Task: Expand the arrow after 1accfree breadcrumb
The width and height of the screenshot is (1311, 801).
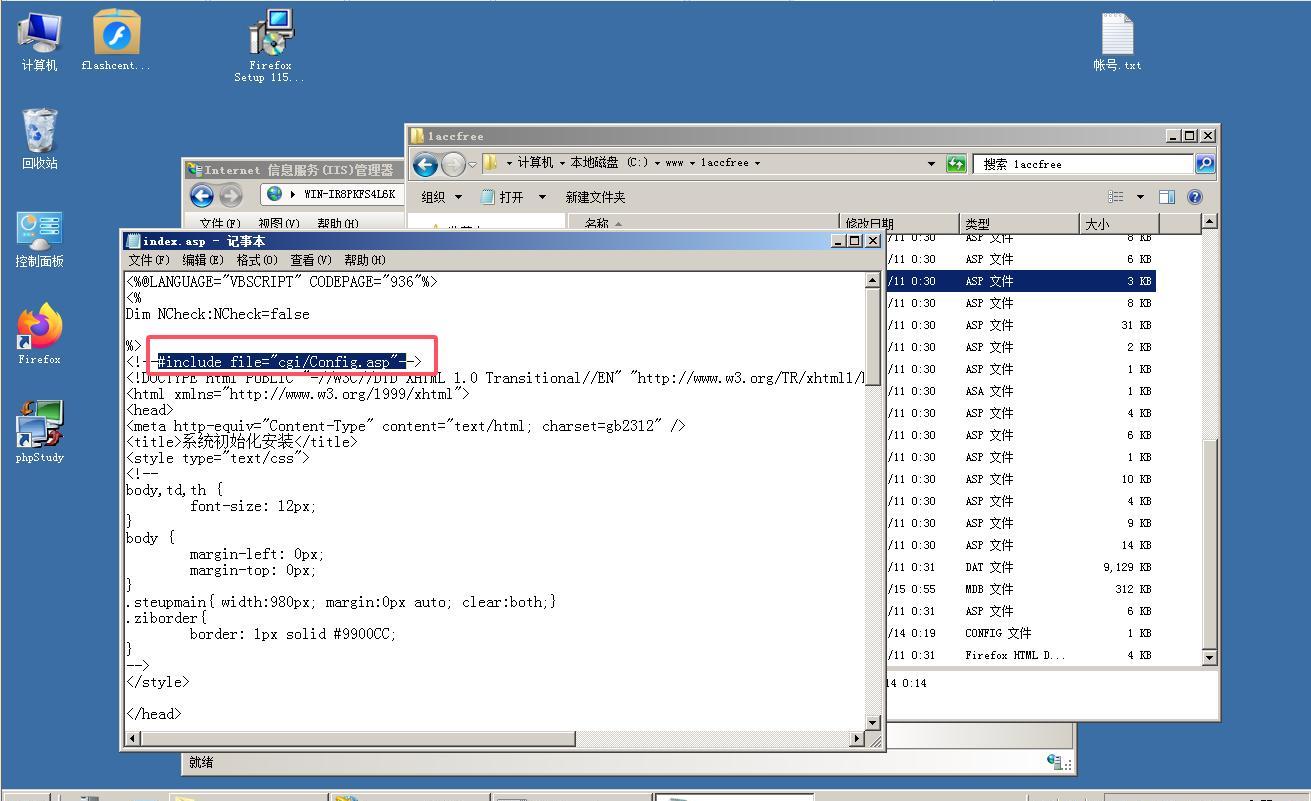Action: click(x=757, y=163)
